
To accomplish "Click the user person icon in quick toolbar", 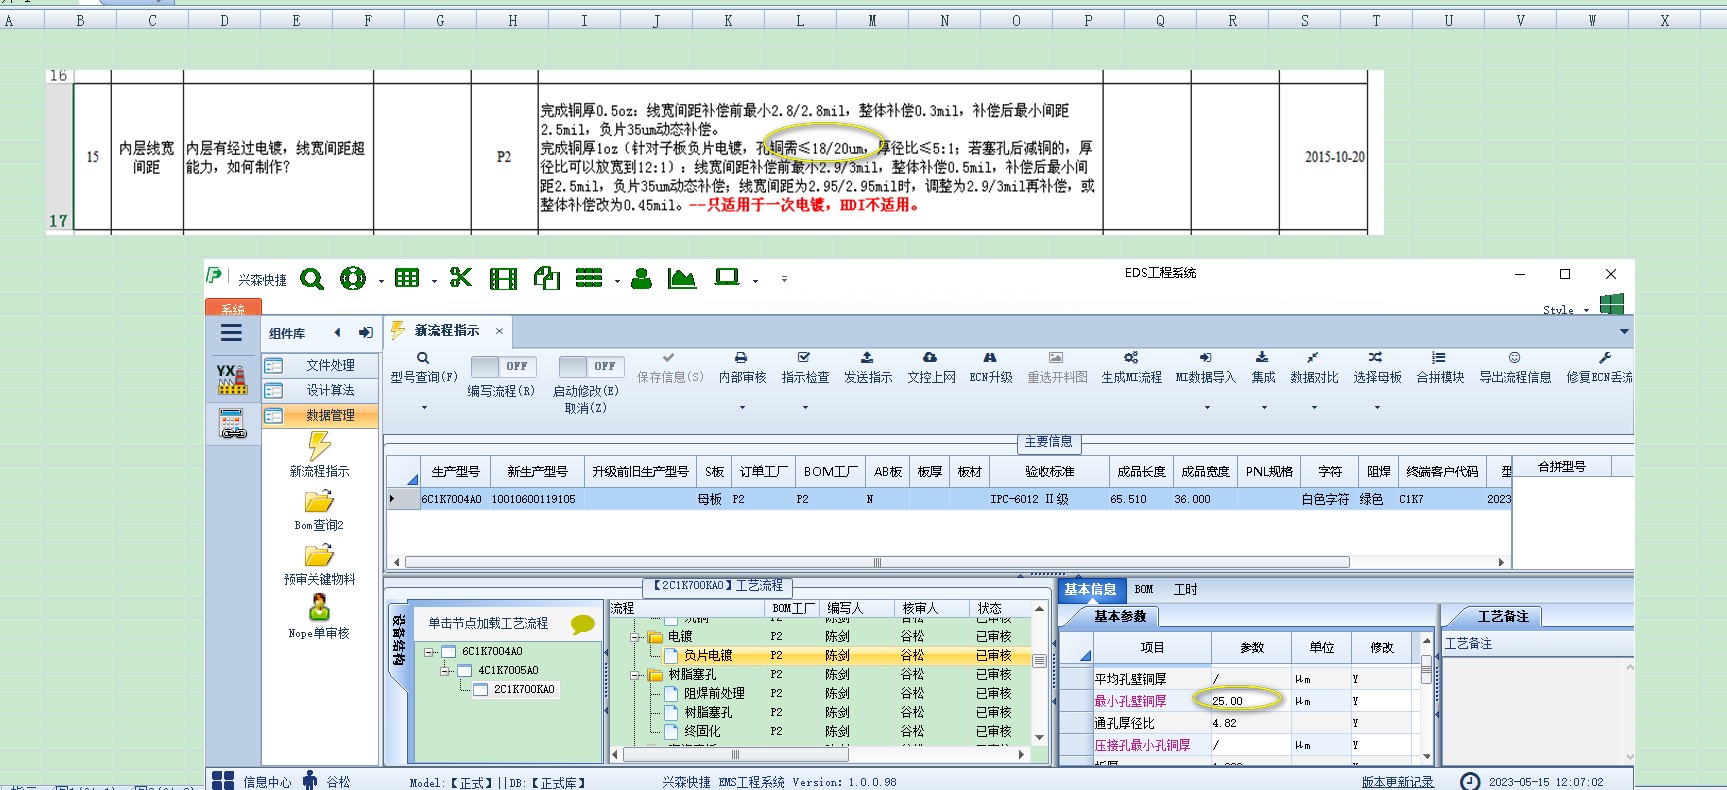I will (642, 279).
